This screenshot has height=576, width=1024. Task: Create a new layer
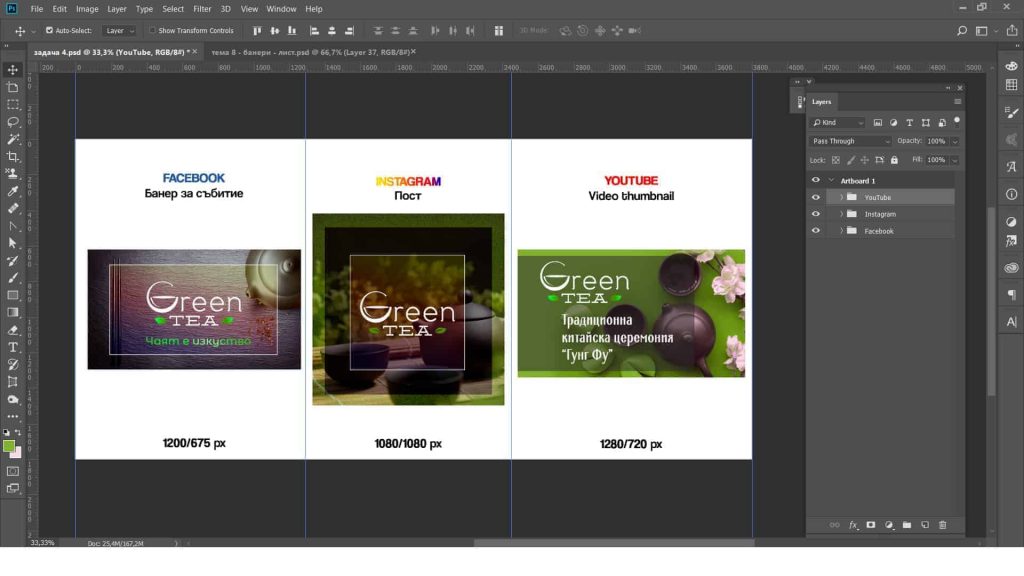(925, 525)
